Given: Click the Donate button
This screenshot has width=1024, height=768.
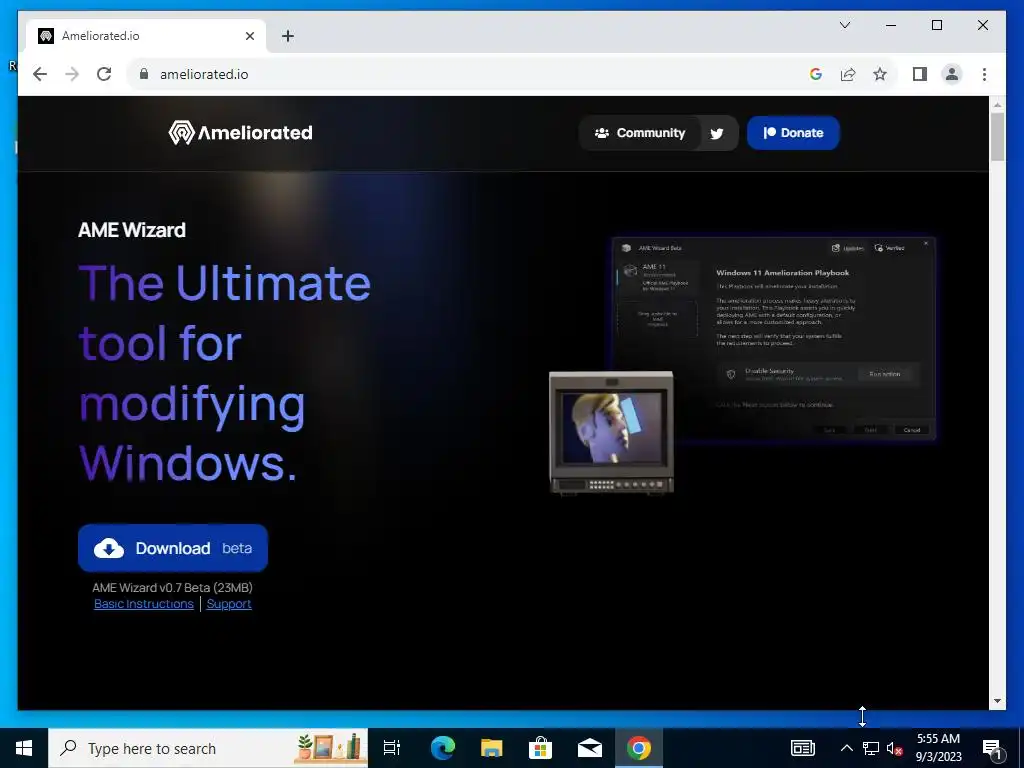Looking at the screenshot, I should click(x=793, y=133).
